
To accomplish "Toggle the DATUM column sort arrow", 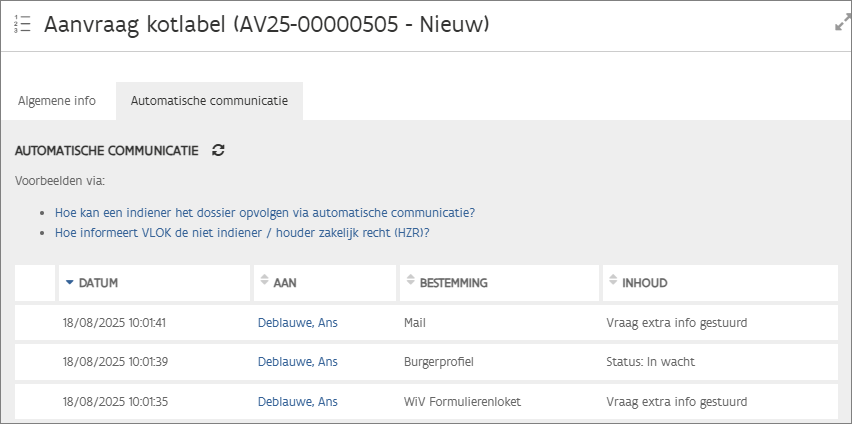I will (69, 283).
